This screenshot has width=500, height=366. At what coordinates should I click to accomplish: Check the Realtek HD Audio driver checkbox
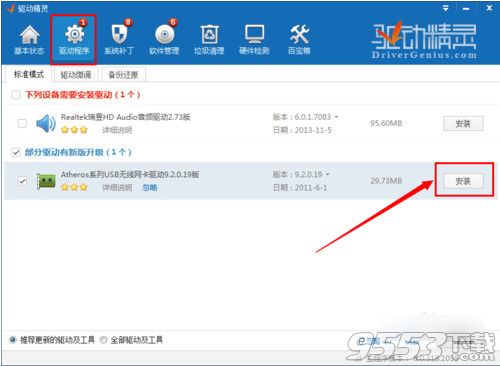click(x=22, y=123)
